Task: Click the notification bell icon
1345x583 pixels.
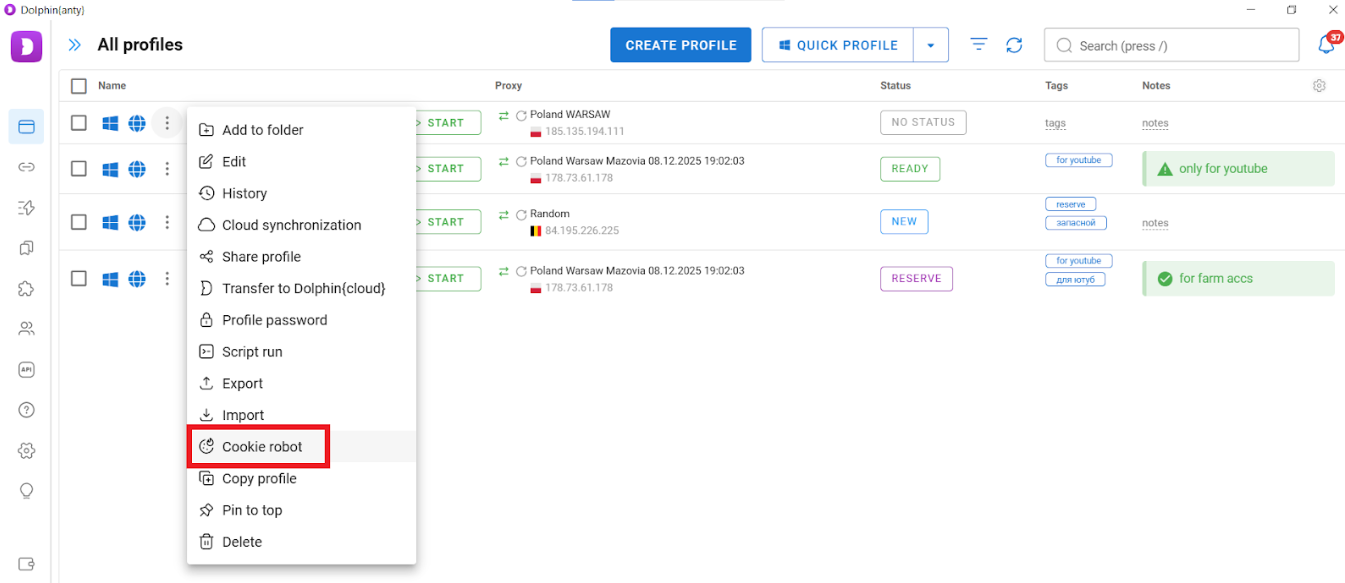Action: (1326, 45)
